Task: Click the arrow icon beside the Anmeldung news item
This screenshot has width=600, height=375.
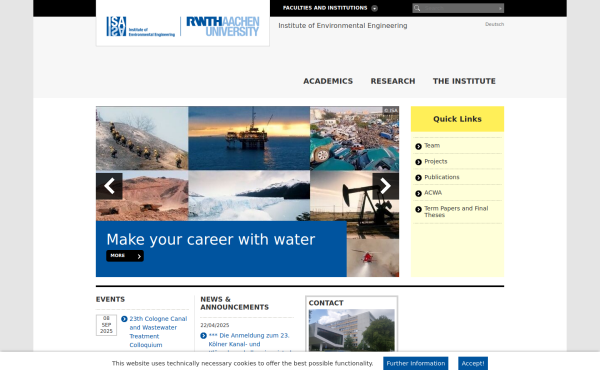Action: tap(203, 336)
